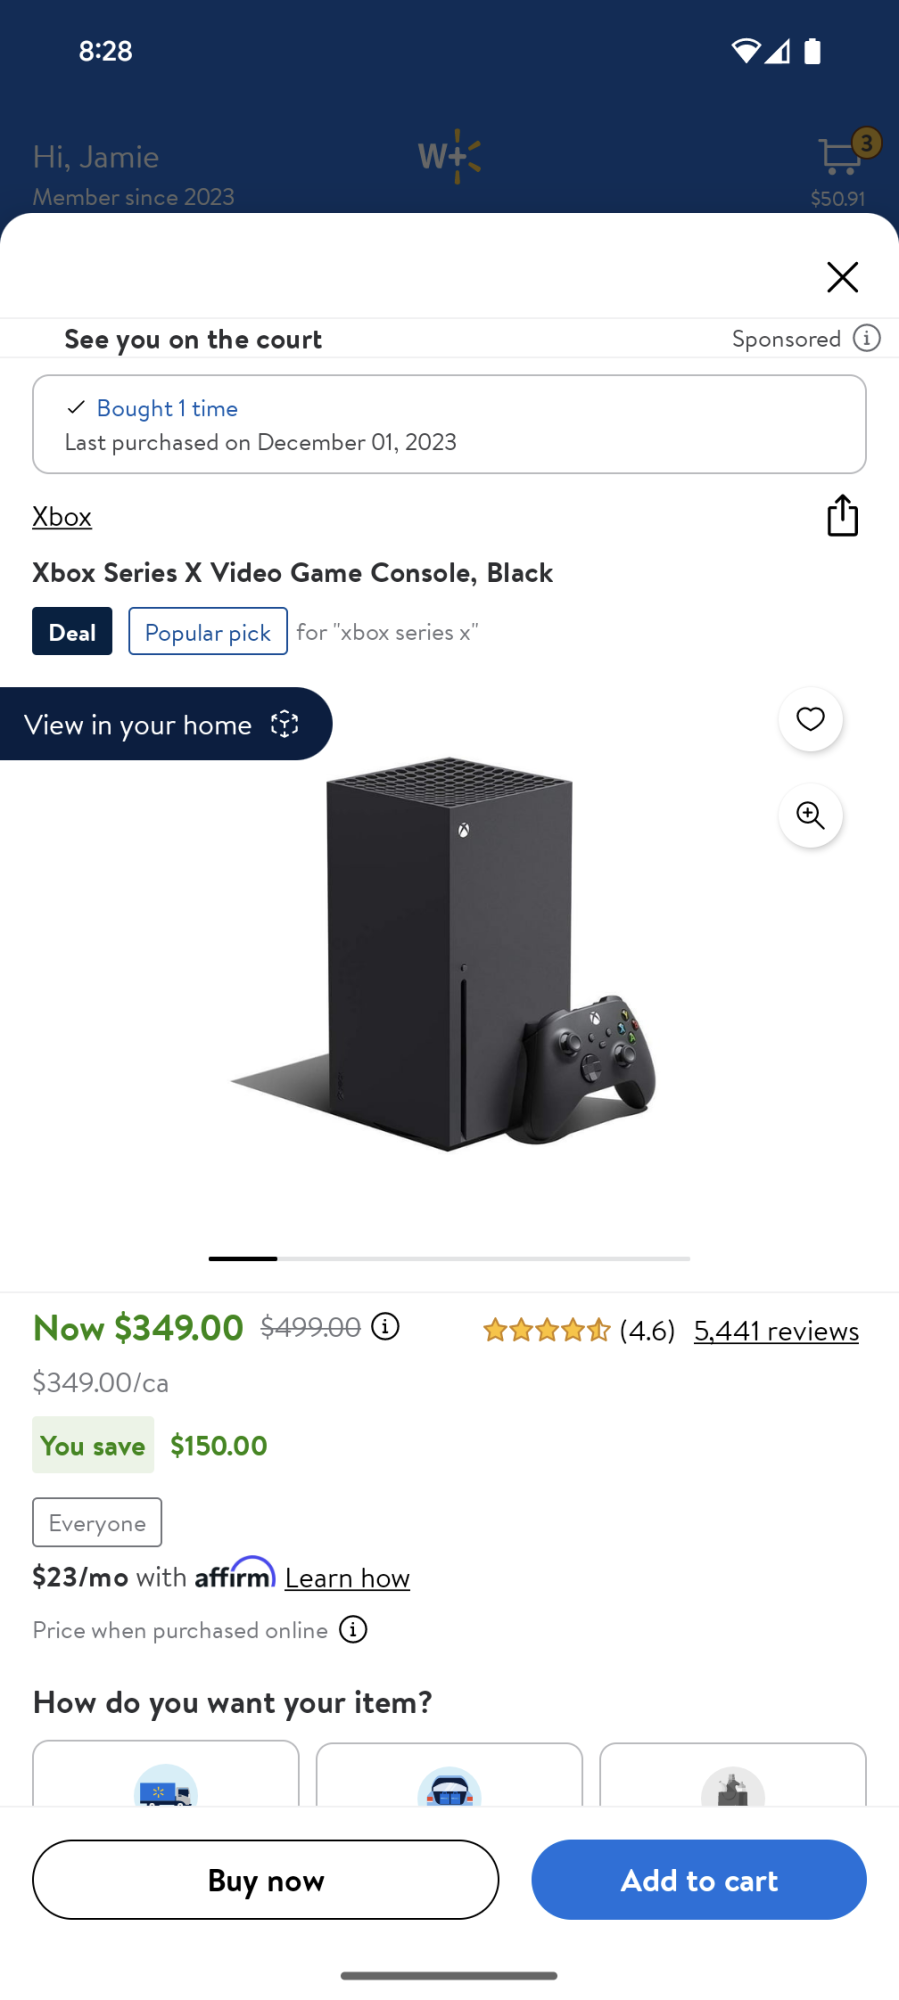This screenshot has width=899, height=2000.
Task: Tap the star rating
Action: pos(546,1330)
